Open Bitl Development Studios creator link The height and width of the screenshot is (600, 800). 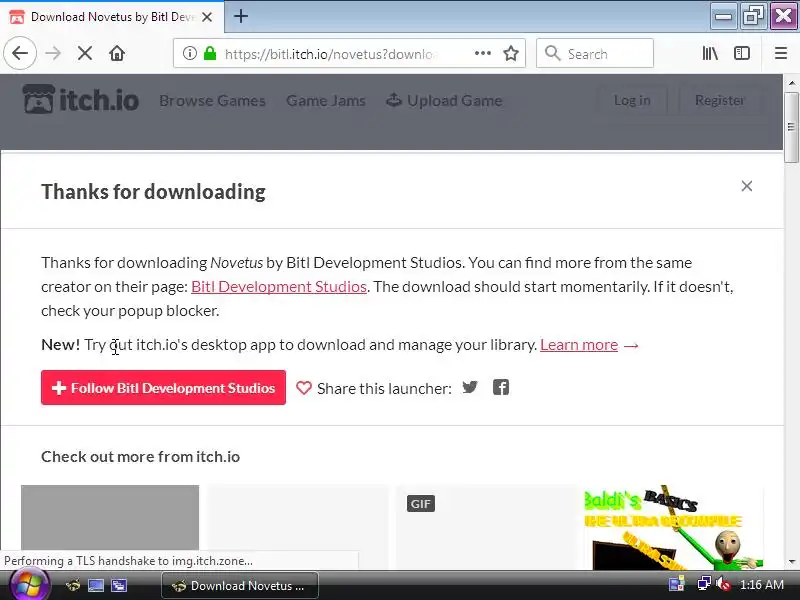click(279, 287)
